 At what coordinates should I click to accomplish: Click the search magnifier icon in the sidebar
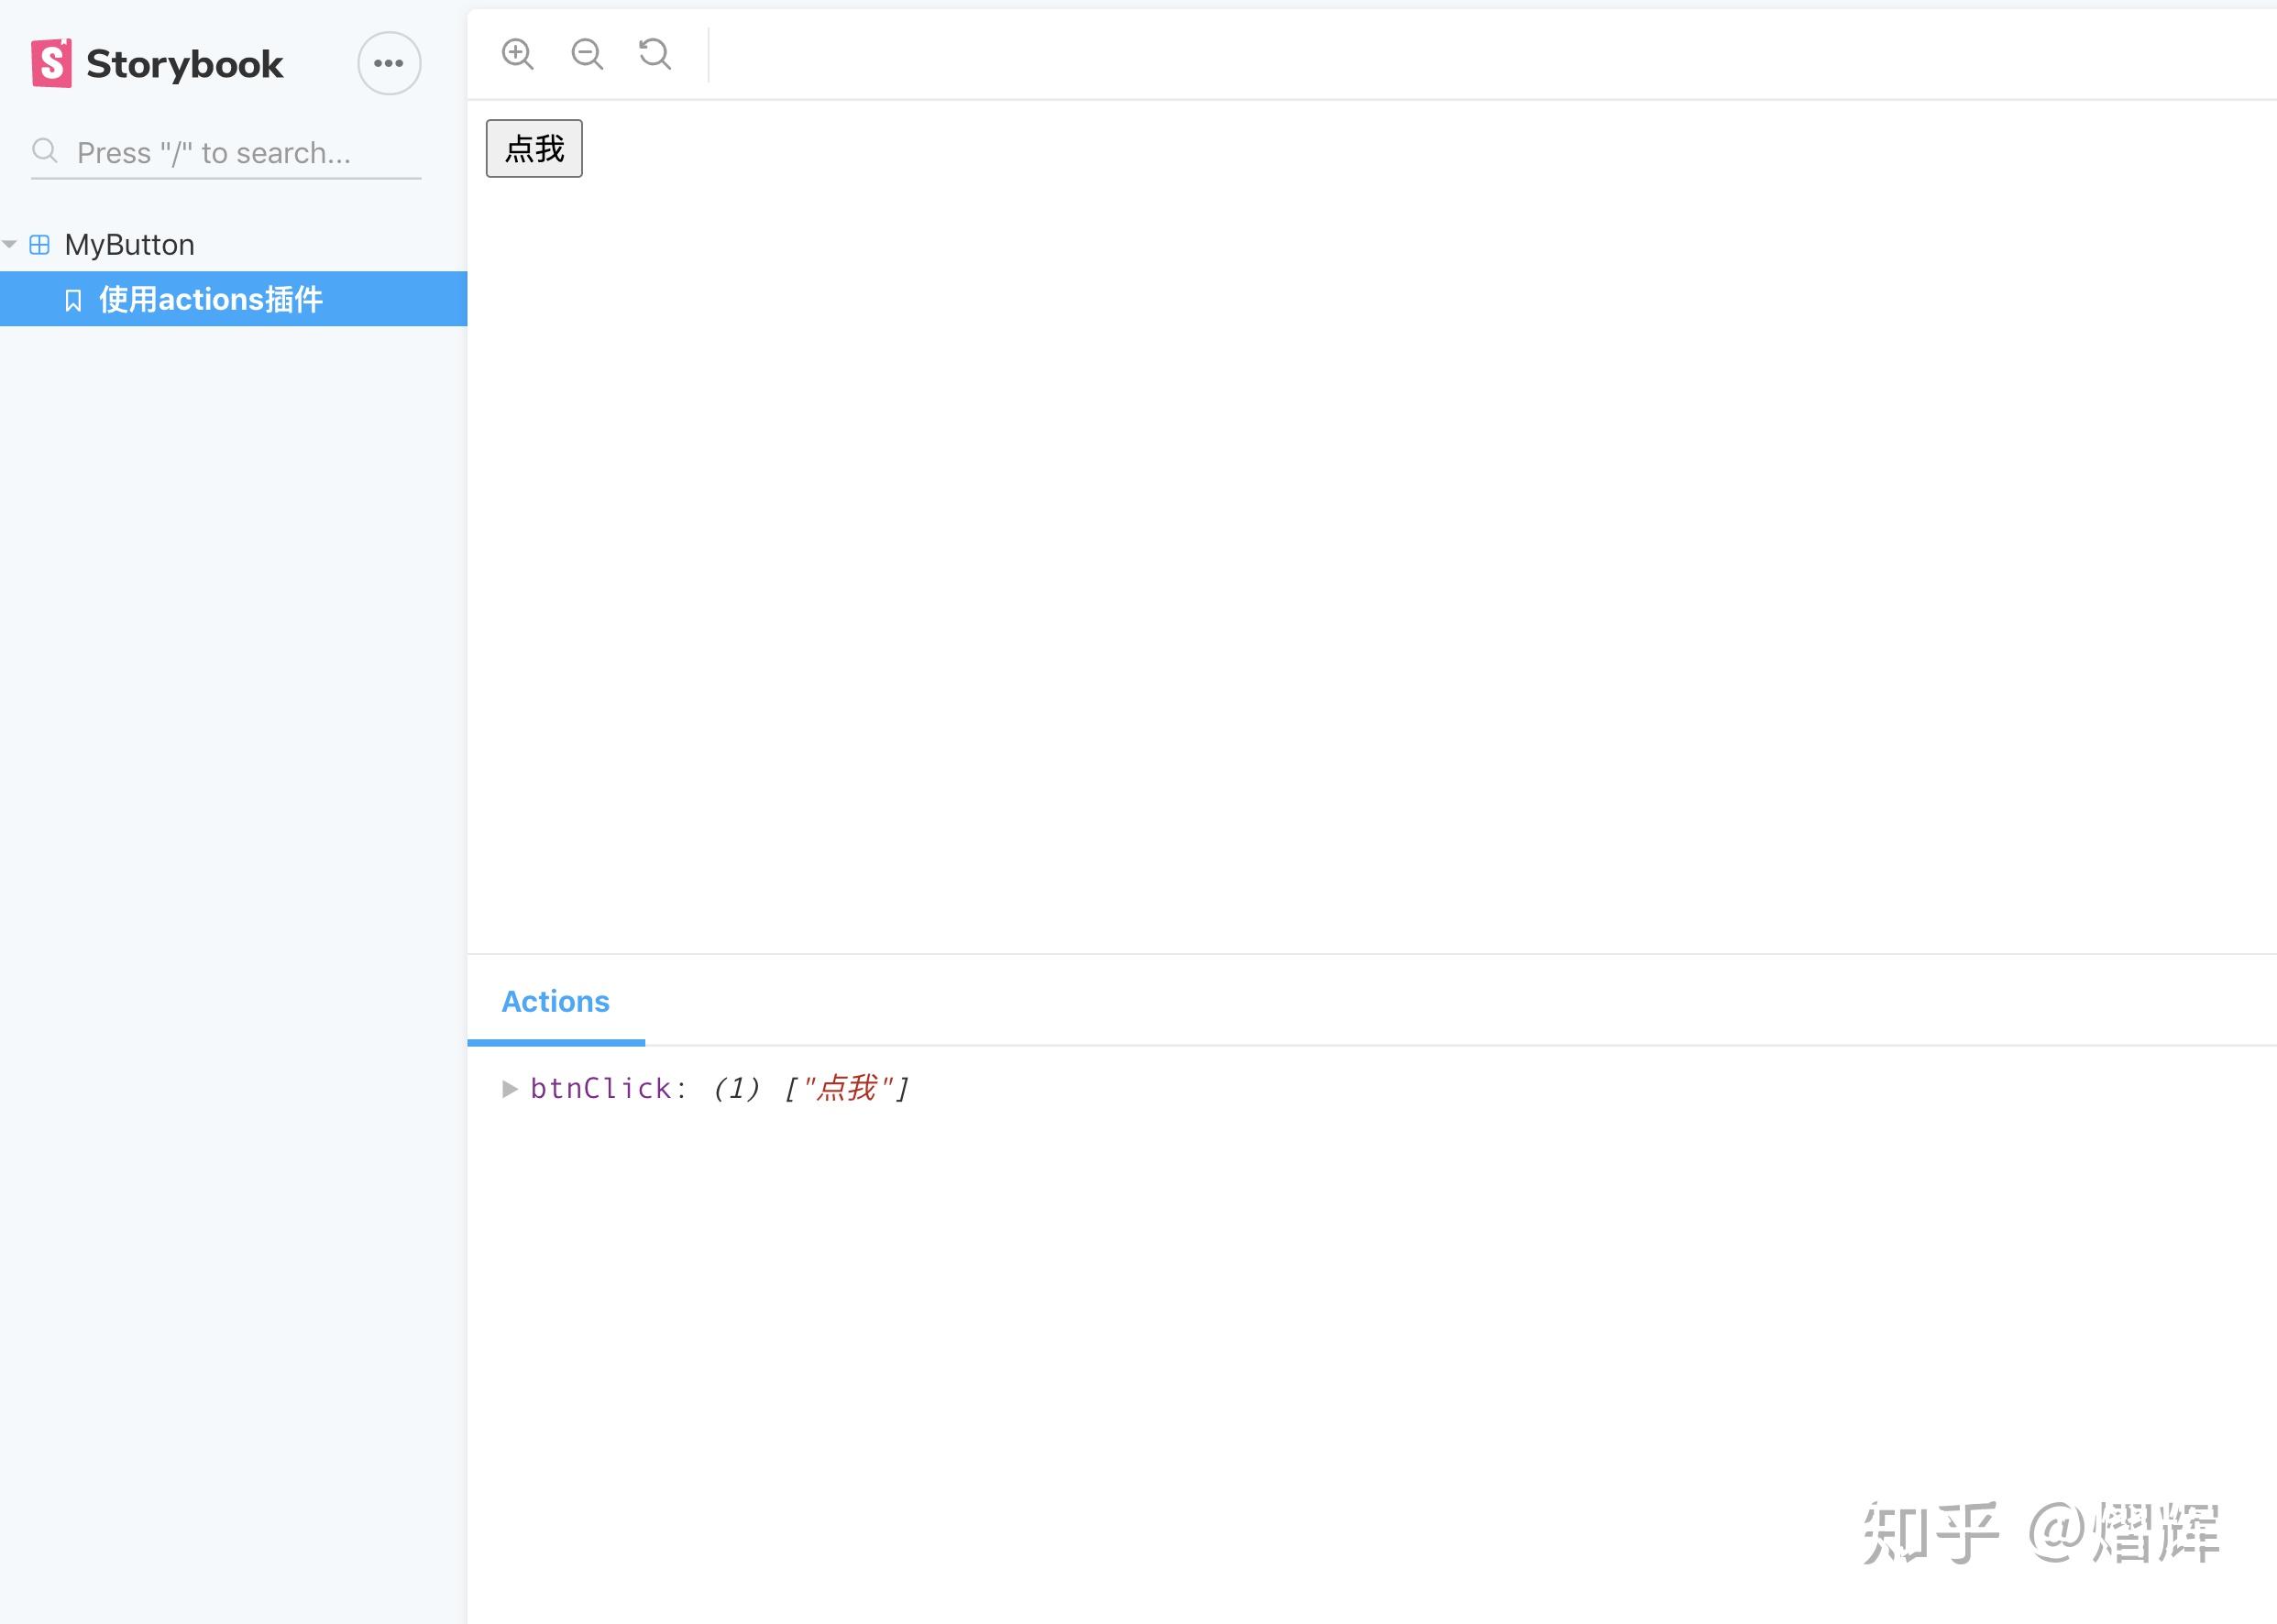click(x=44, y=150)
